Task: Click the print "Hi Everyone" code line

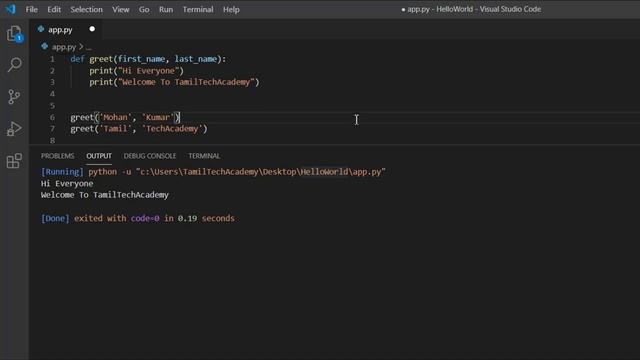Action: tap(136, 71)
